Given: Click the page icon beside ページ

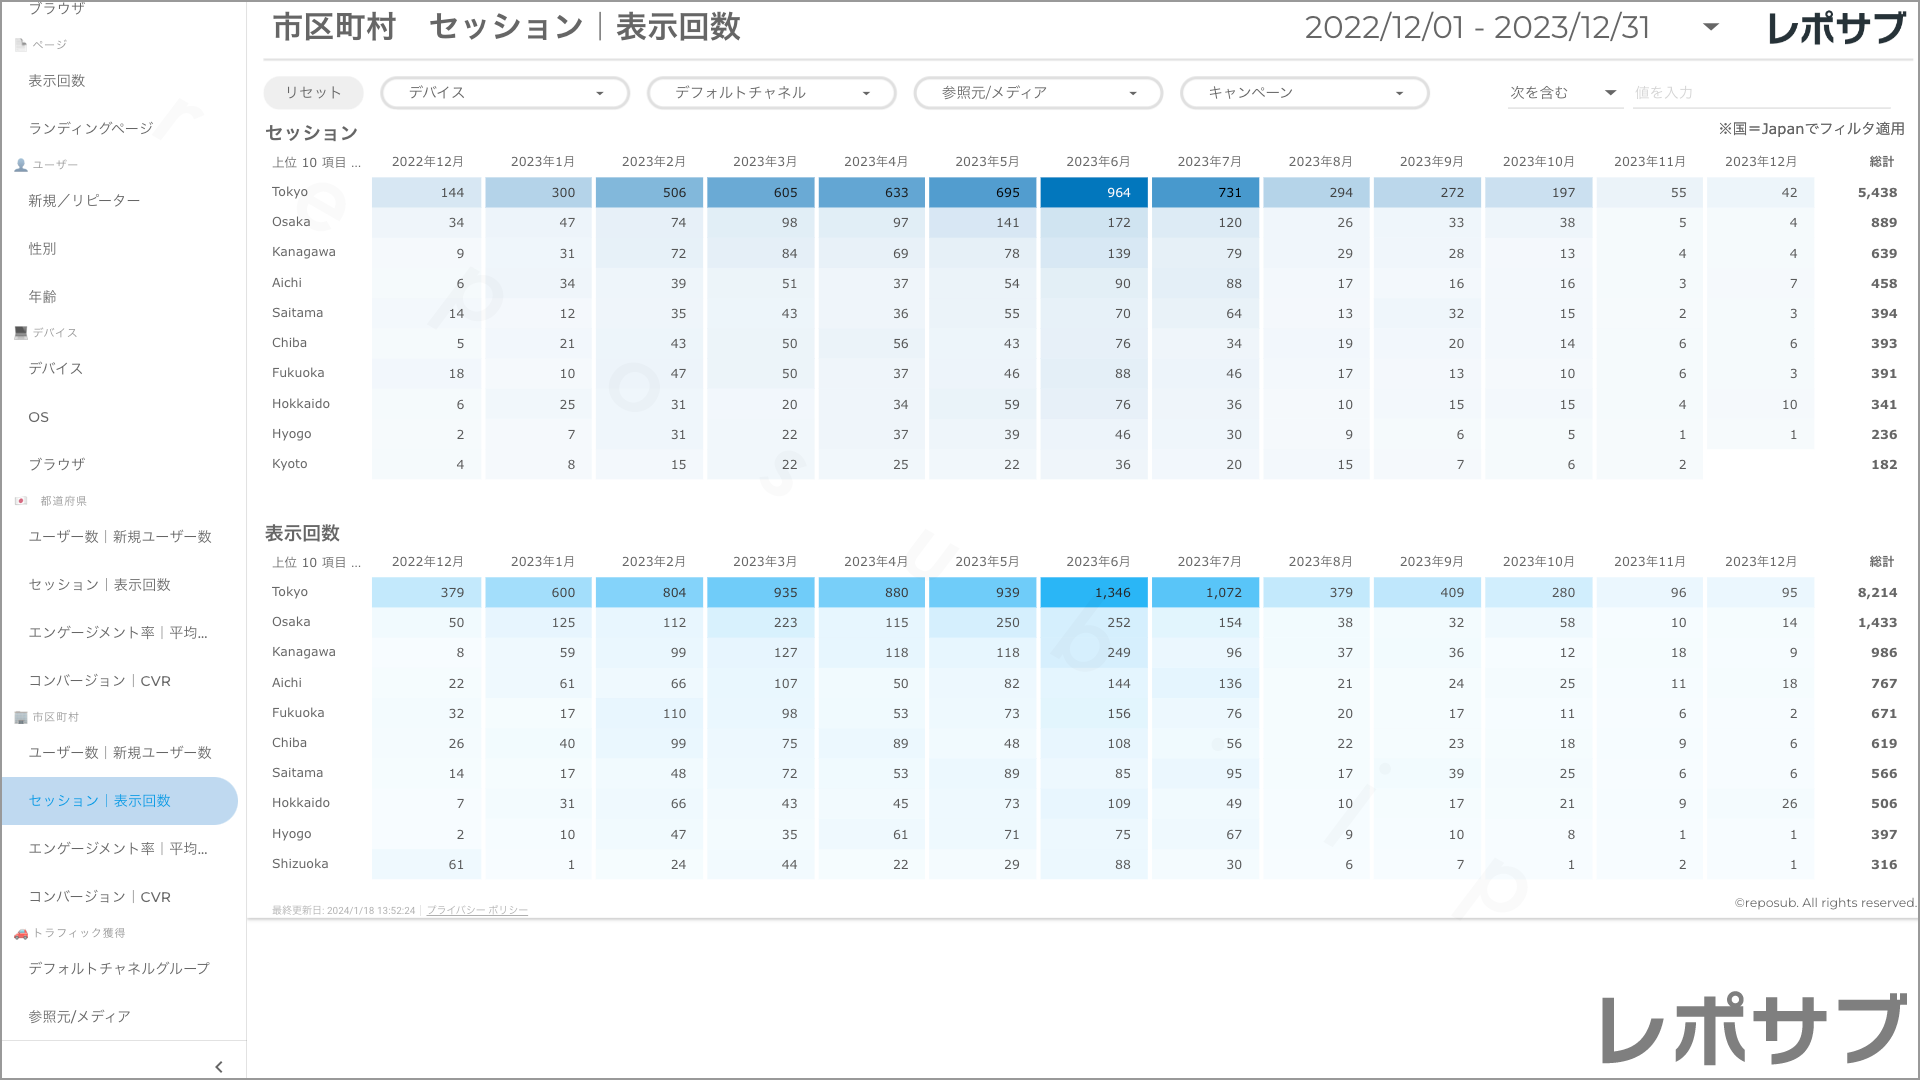Looking at the screenshot, I should 21,44.
